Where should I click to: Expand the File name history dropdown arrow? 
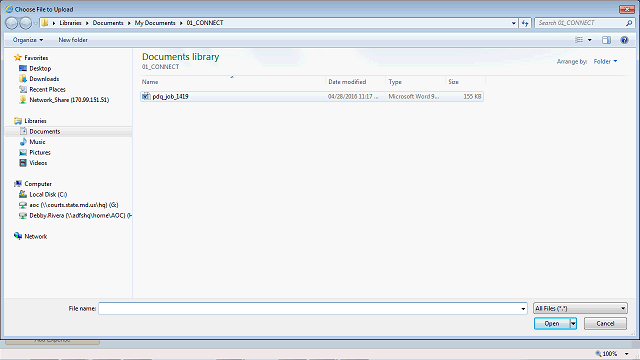(x=523, y=309)
